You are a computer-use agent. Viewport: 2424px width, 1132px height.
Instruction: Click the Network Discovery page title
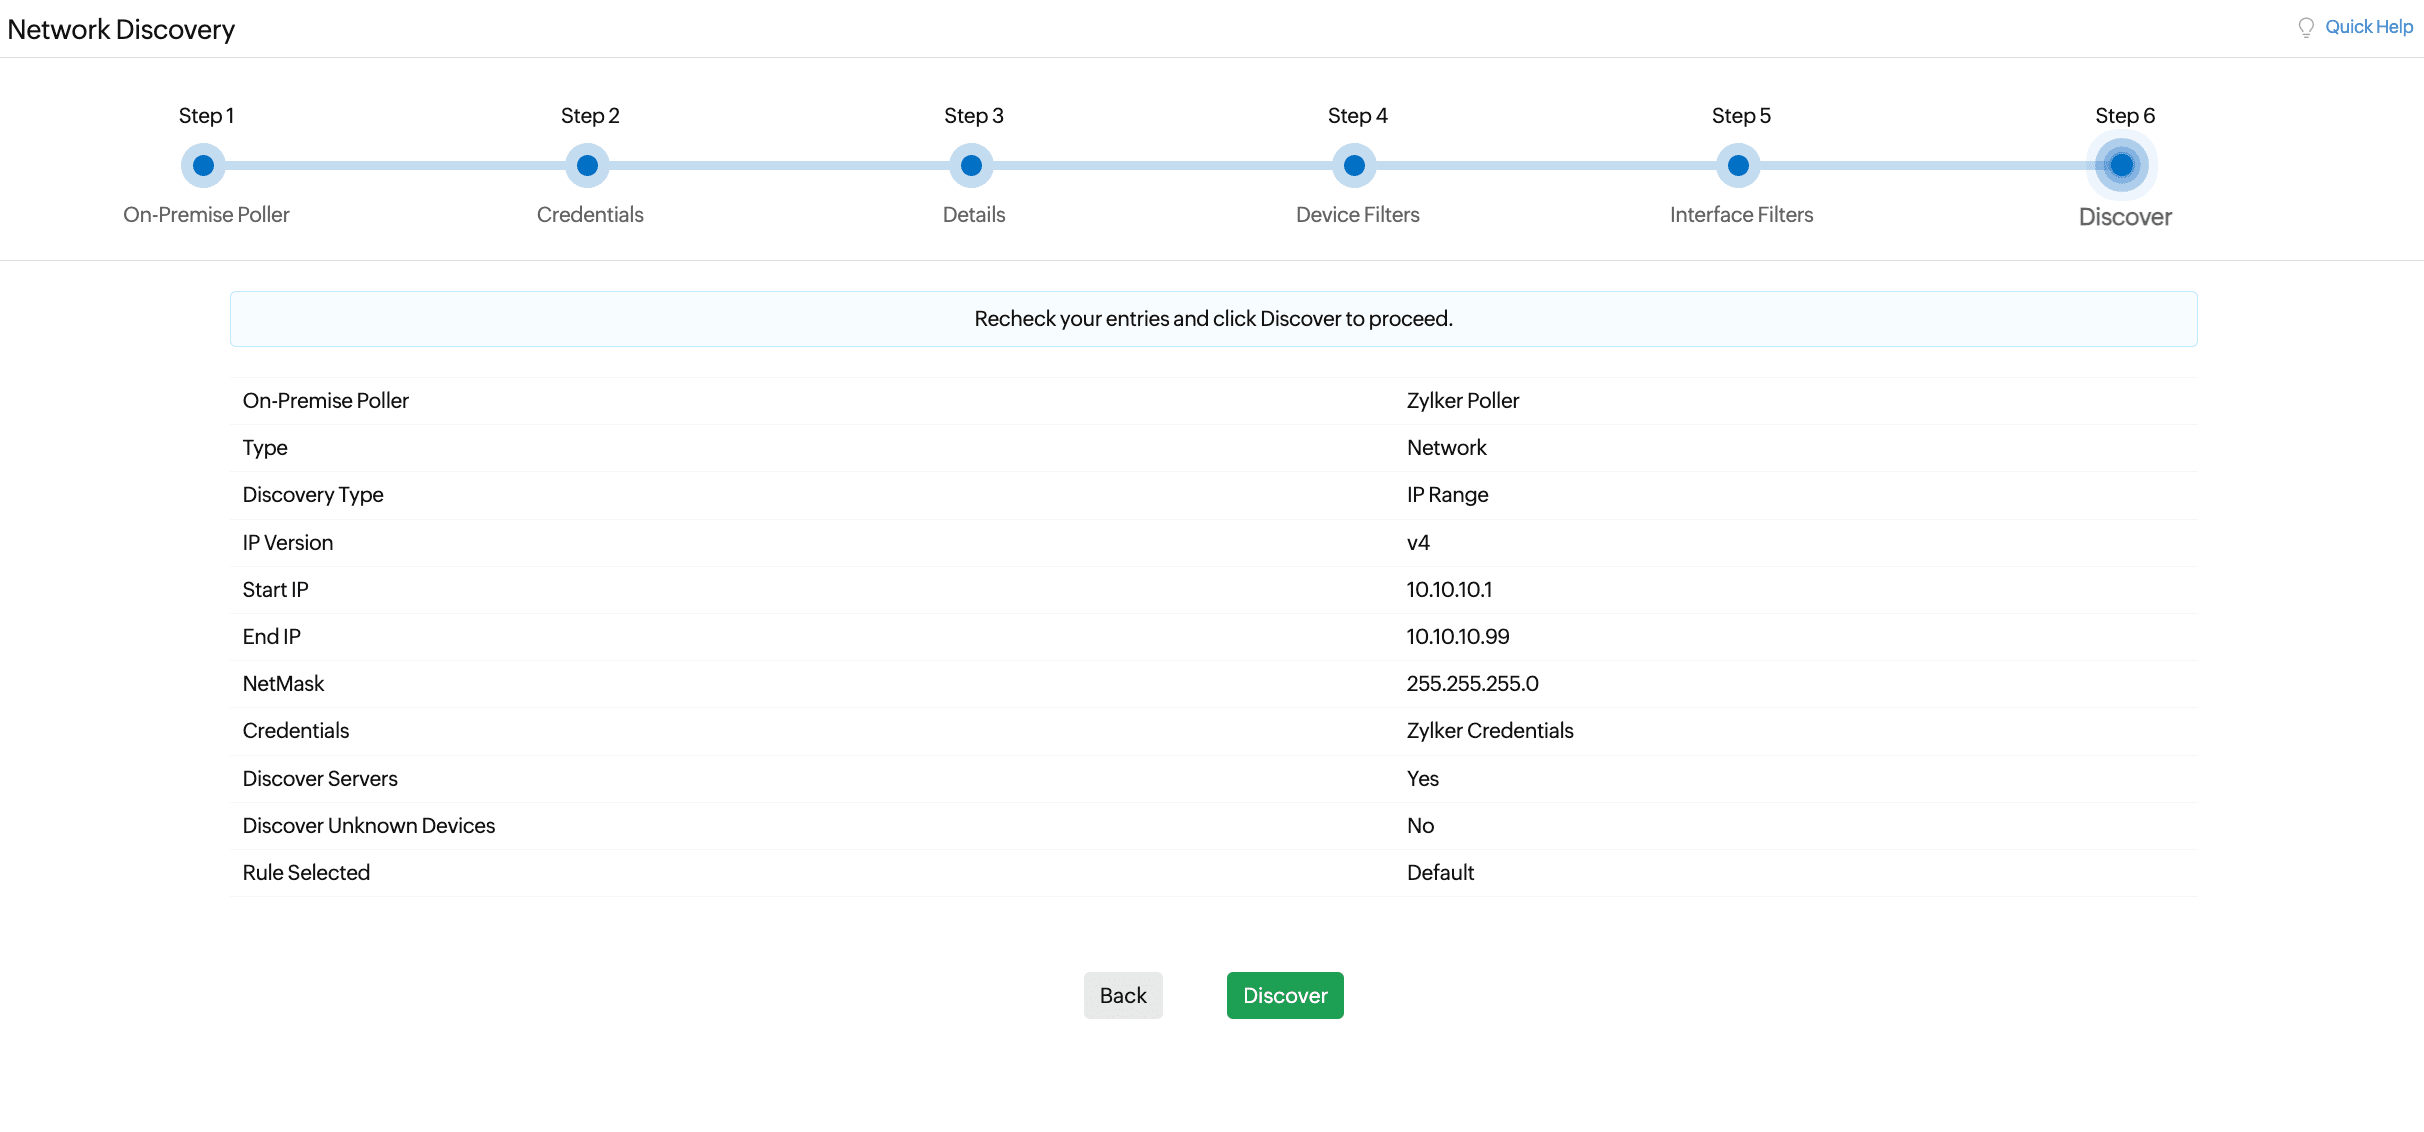pos(121,30)
